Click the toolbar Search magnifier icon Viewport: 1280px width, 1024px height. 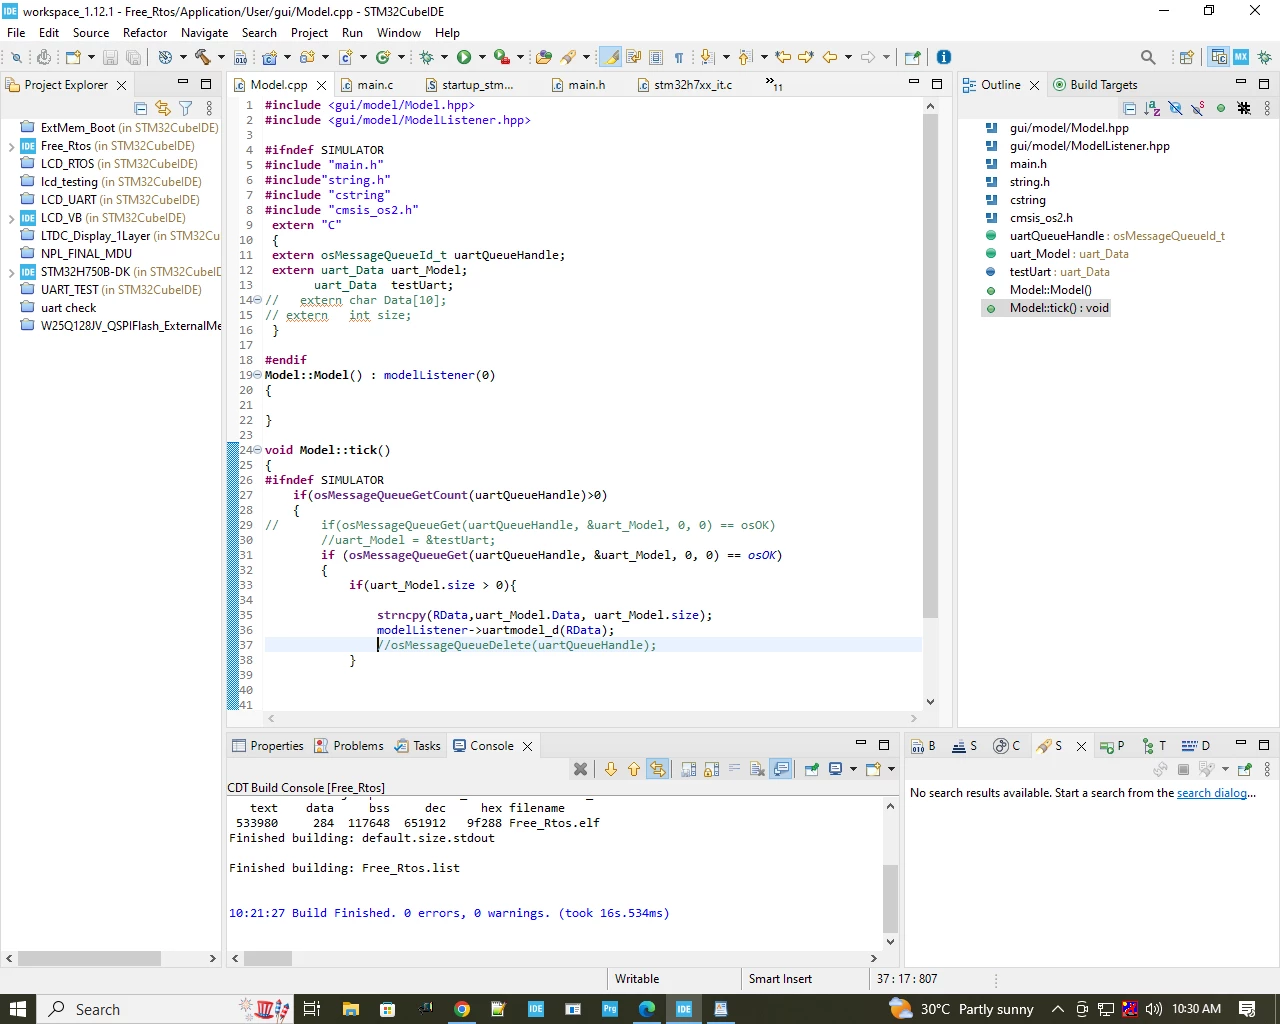1148,57
